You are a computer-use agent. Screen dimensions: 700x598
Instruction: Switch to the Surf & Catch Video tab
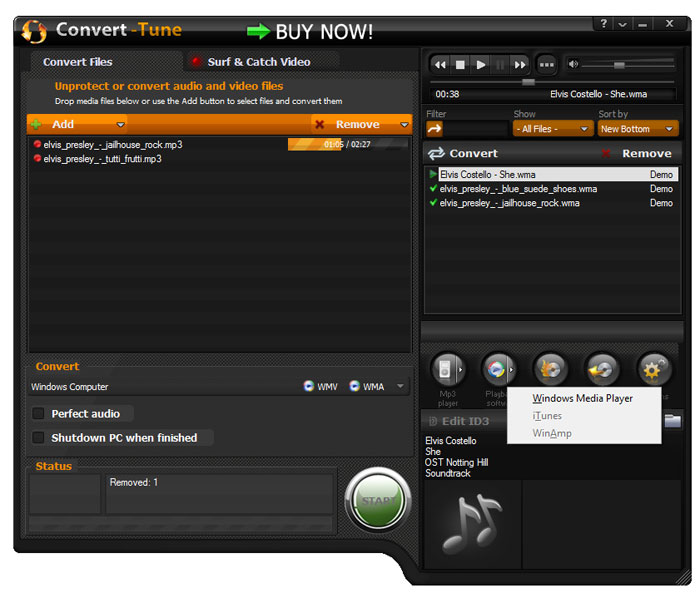tap(259, 62)
